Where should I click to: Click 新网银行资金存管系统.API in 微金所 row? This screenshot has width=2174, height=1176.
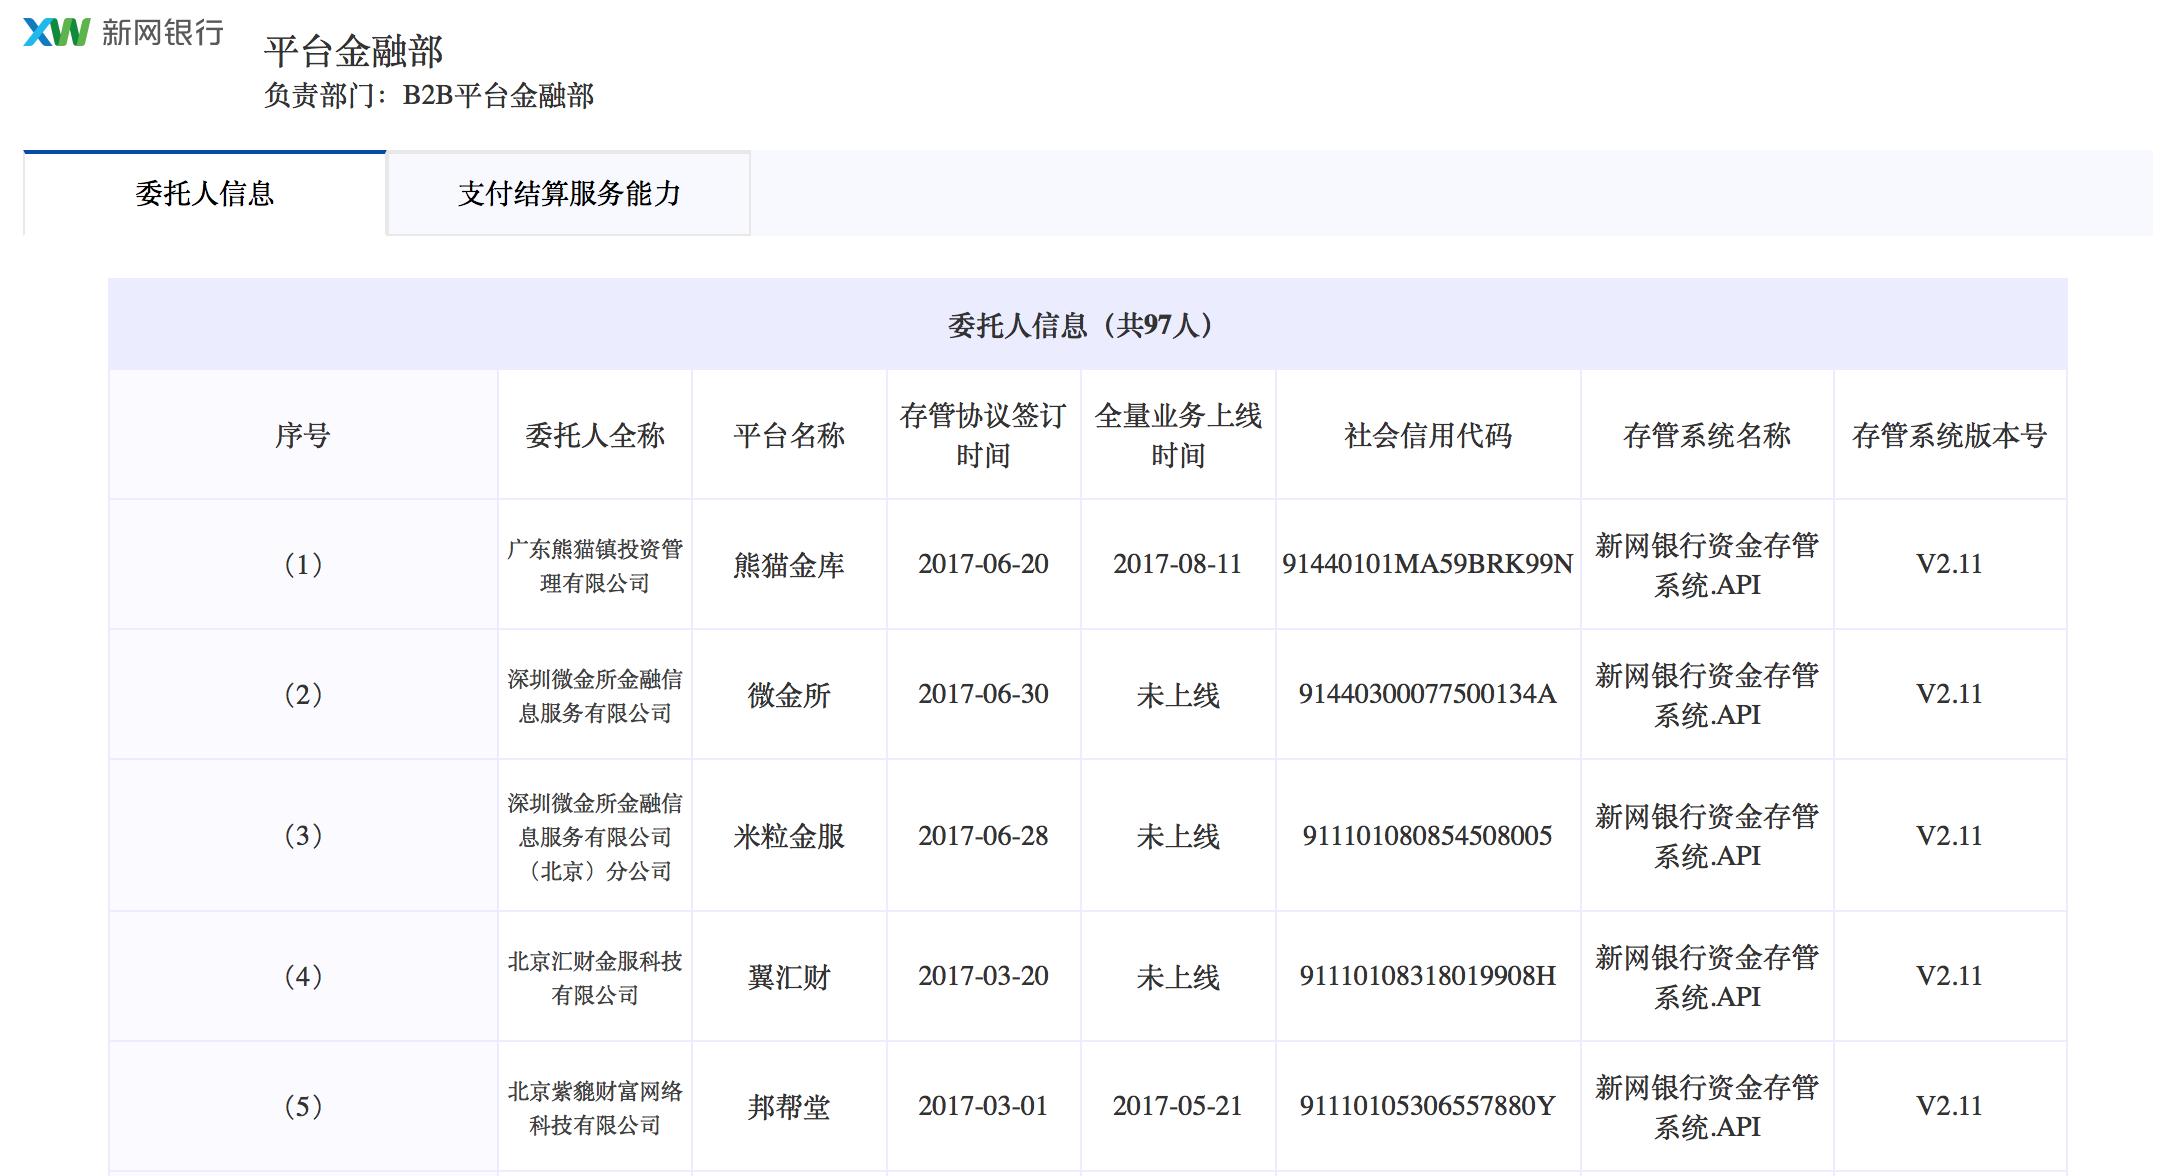pyautogui.click(x=1707, y=695)
